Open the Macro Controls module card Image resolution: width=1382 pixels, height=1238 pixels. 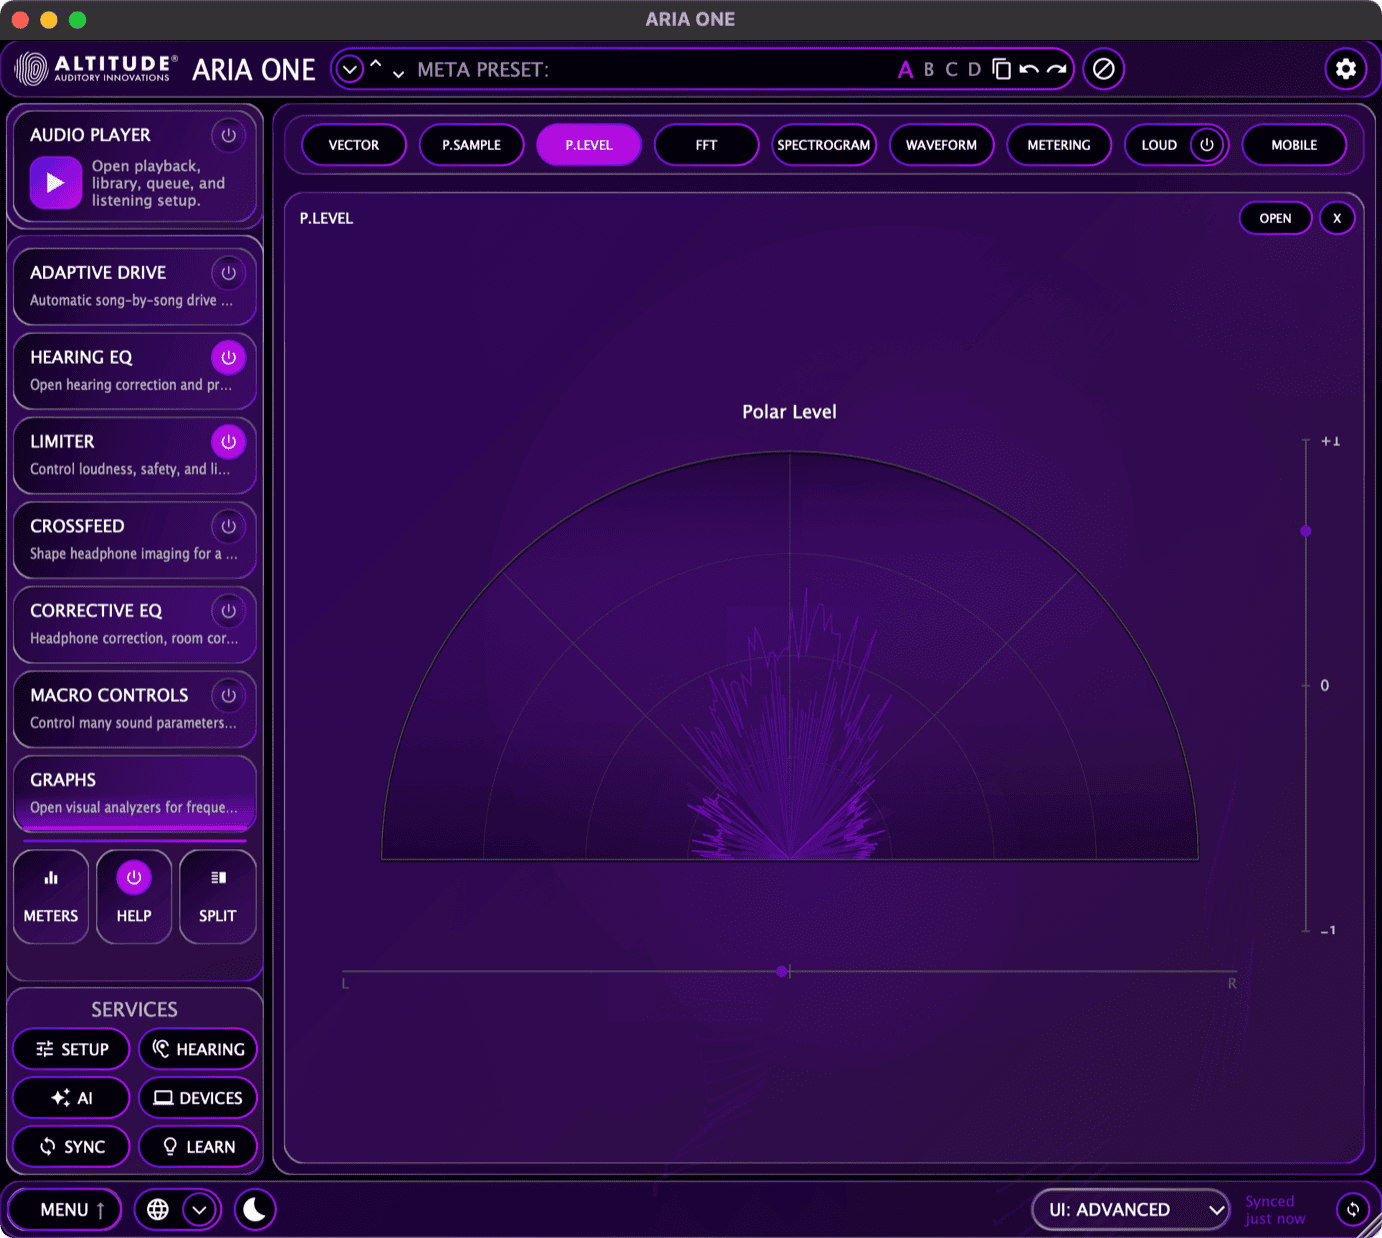(135, 708)
